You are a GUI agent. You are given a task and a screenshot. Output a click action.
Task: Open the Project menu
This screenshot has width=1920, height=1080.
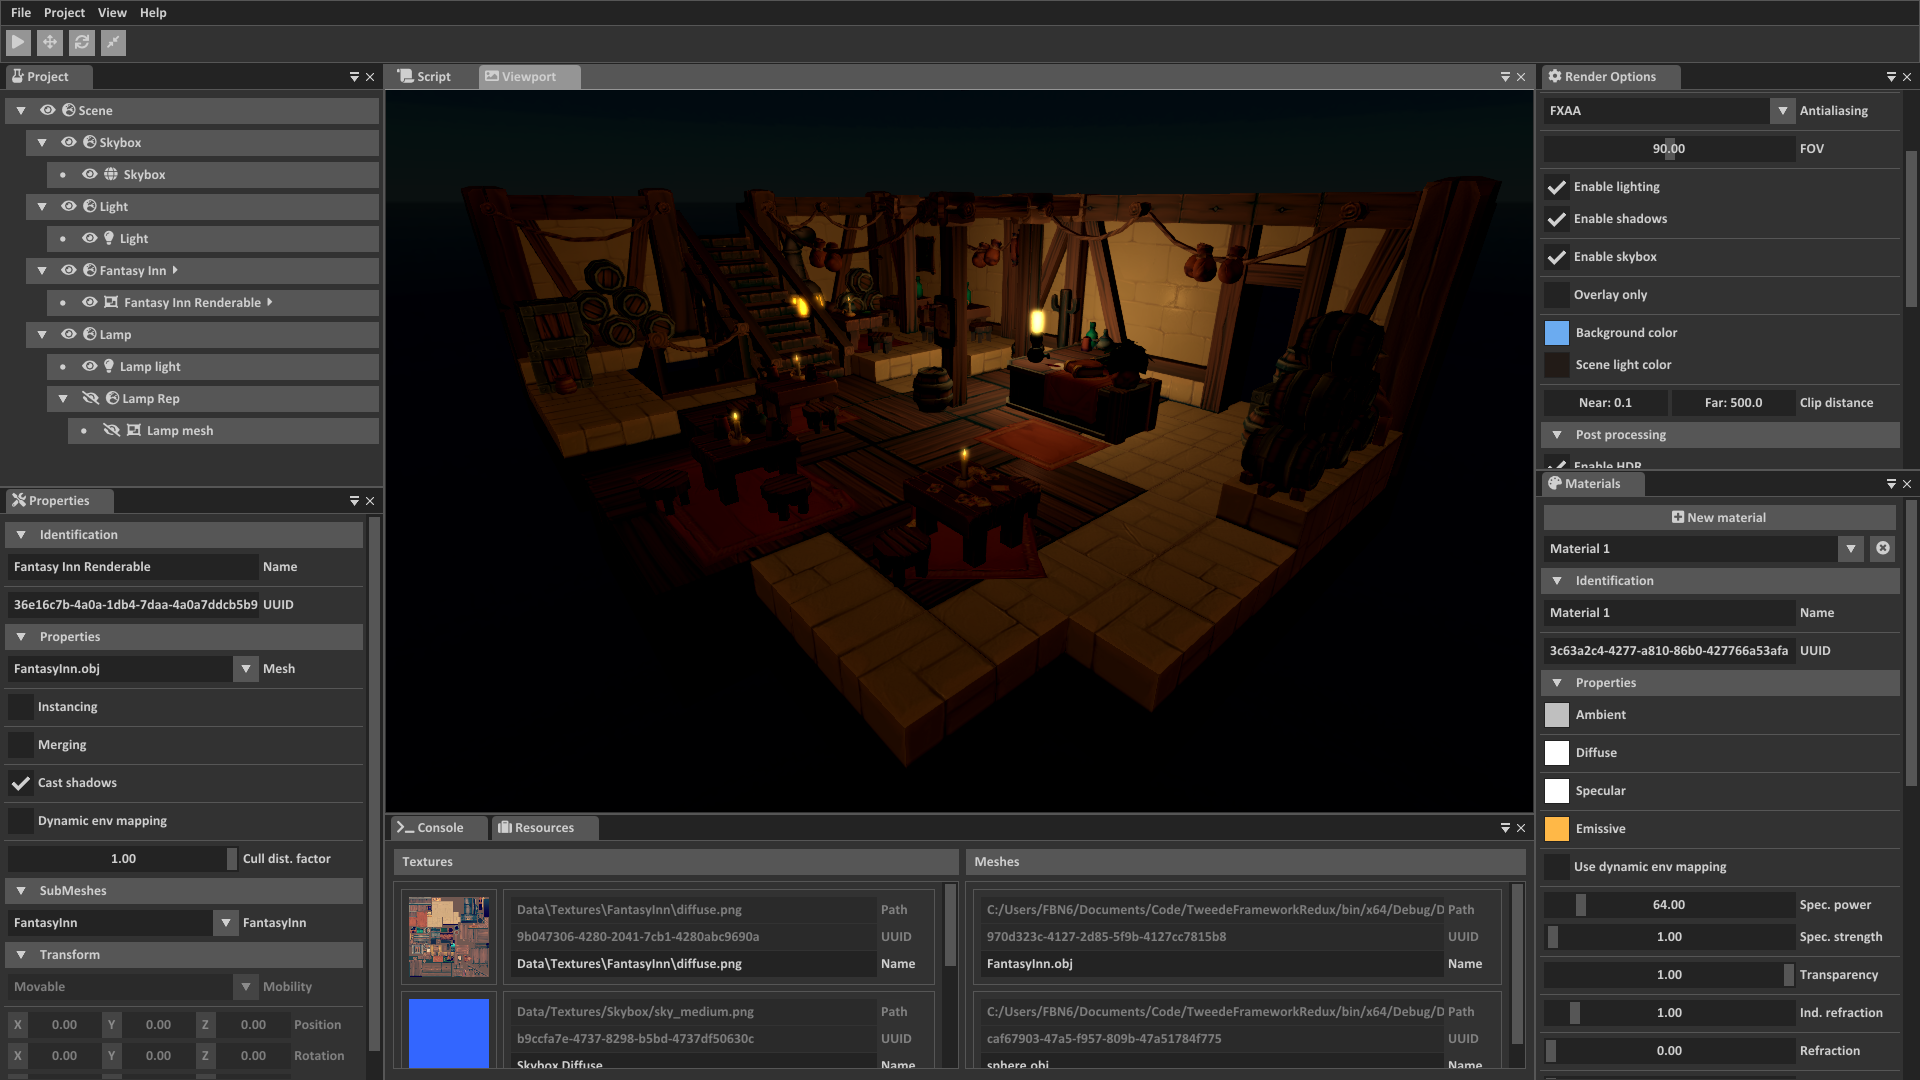click(x=64, y=13)
